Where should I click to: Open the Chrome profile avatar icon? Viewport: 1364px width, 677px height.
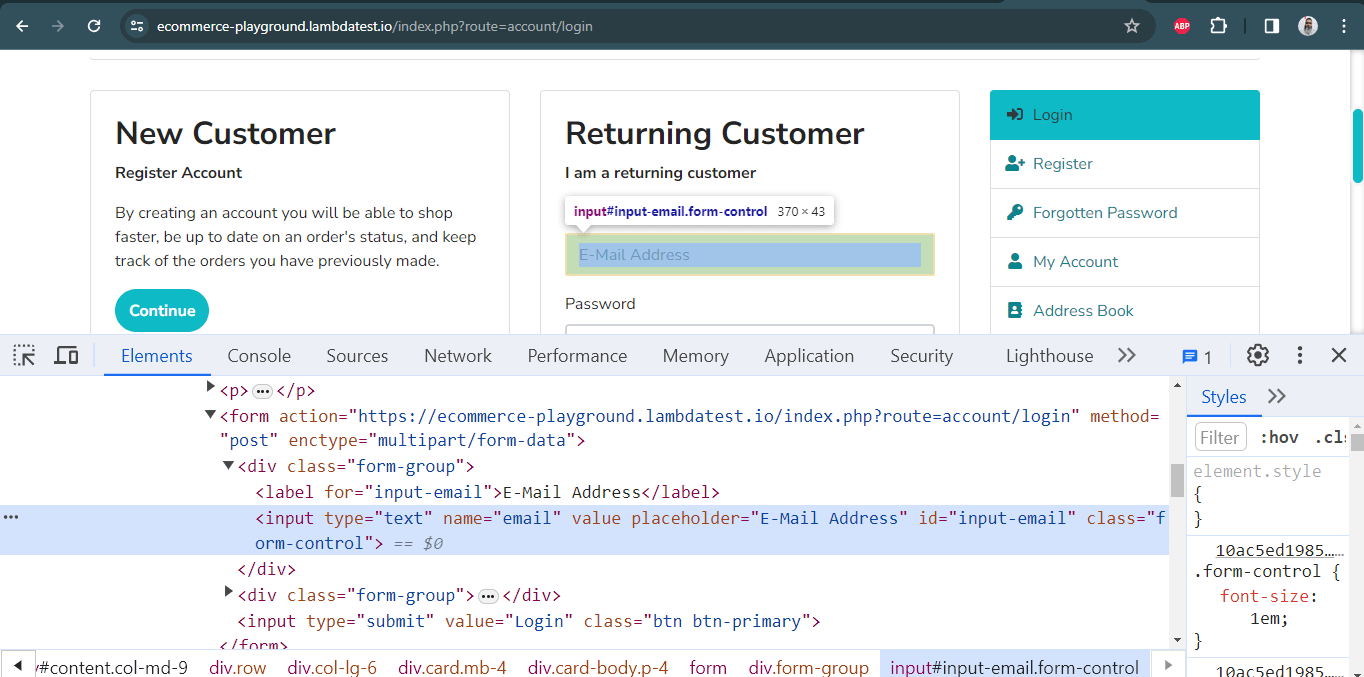pos(1308,25)
